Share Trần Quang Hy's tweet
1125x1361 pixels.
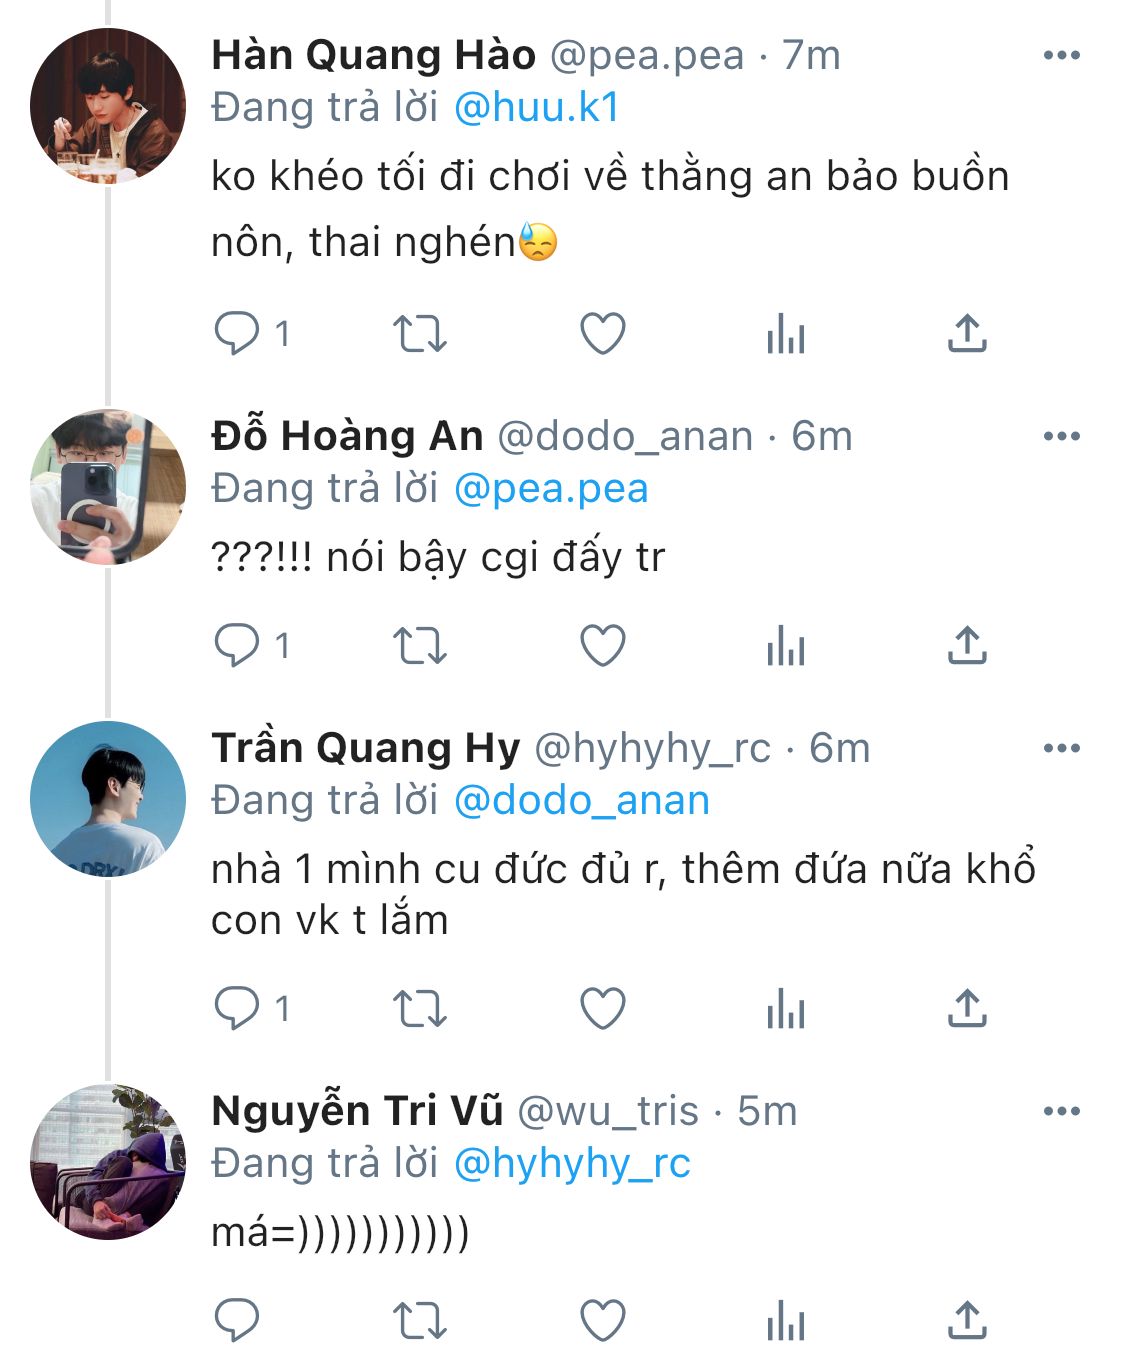967,1009
